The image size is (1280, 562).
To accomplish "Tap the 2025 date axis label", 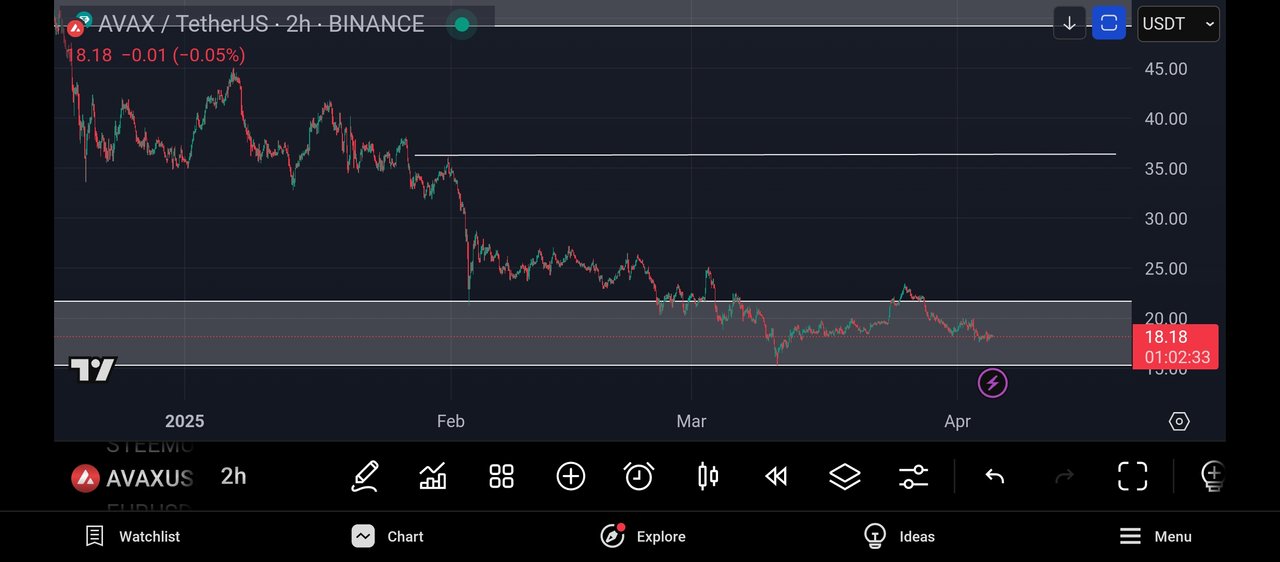I will coord(184,421).
